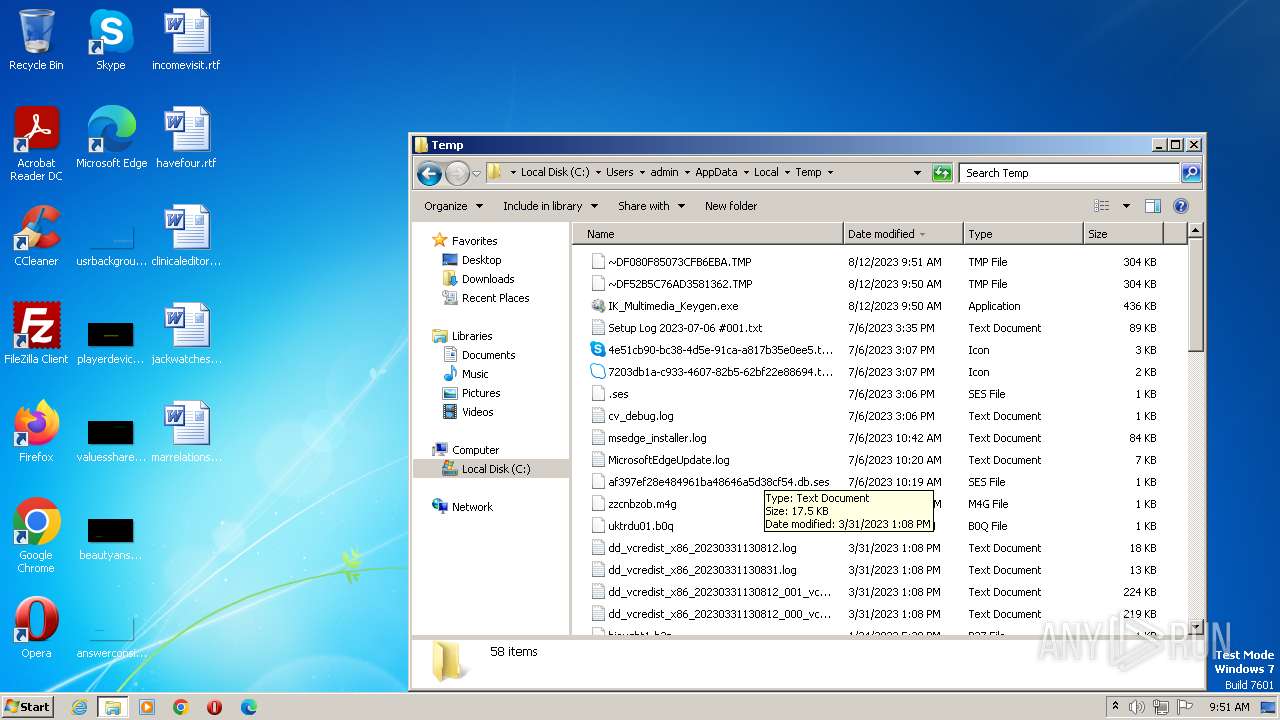Open Internet Explorer from taskbar
The width and height of the screenshot is (1280, 720).
click(79, 707)
